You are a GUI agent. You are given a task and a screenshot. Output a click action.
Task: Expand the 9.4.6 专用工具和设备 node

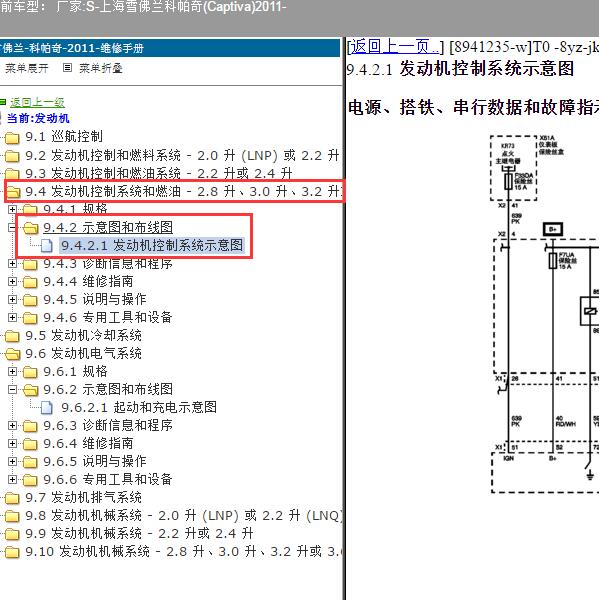point(12,317)
